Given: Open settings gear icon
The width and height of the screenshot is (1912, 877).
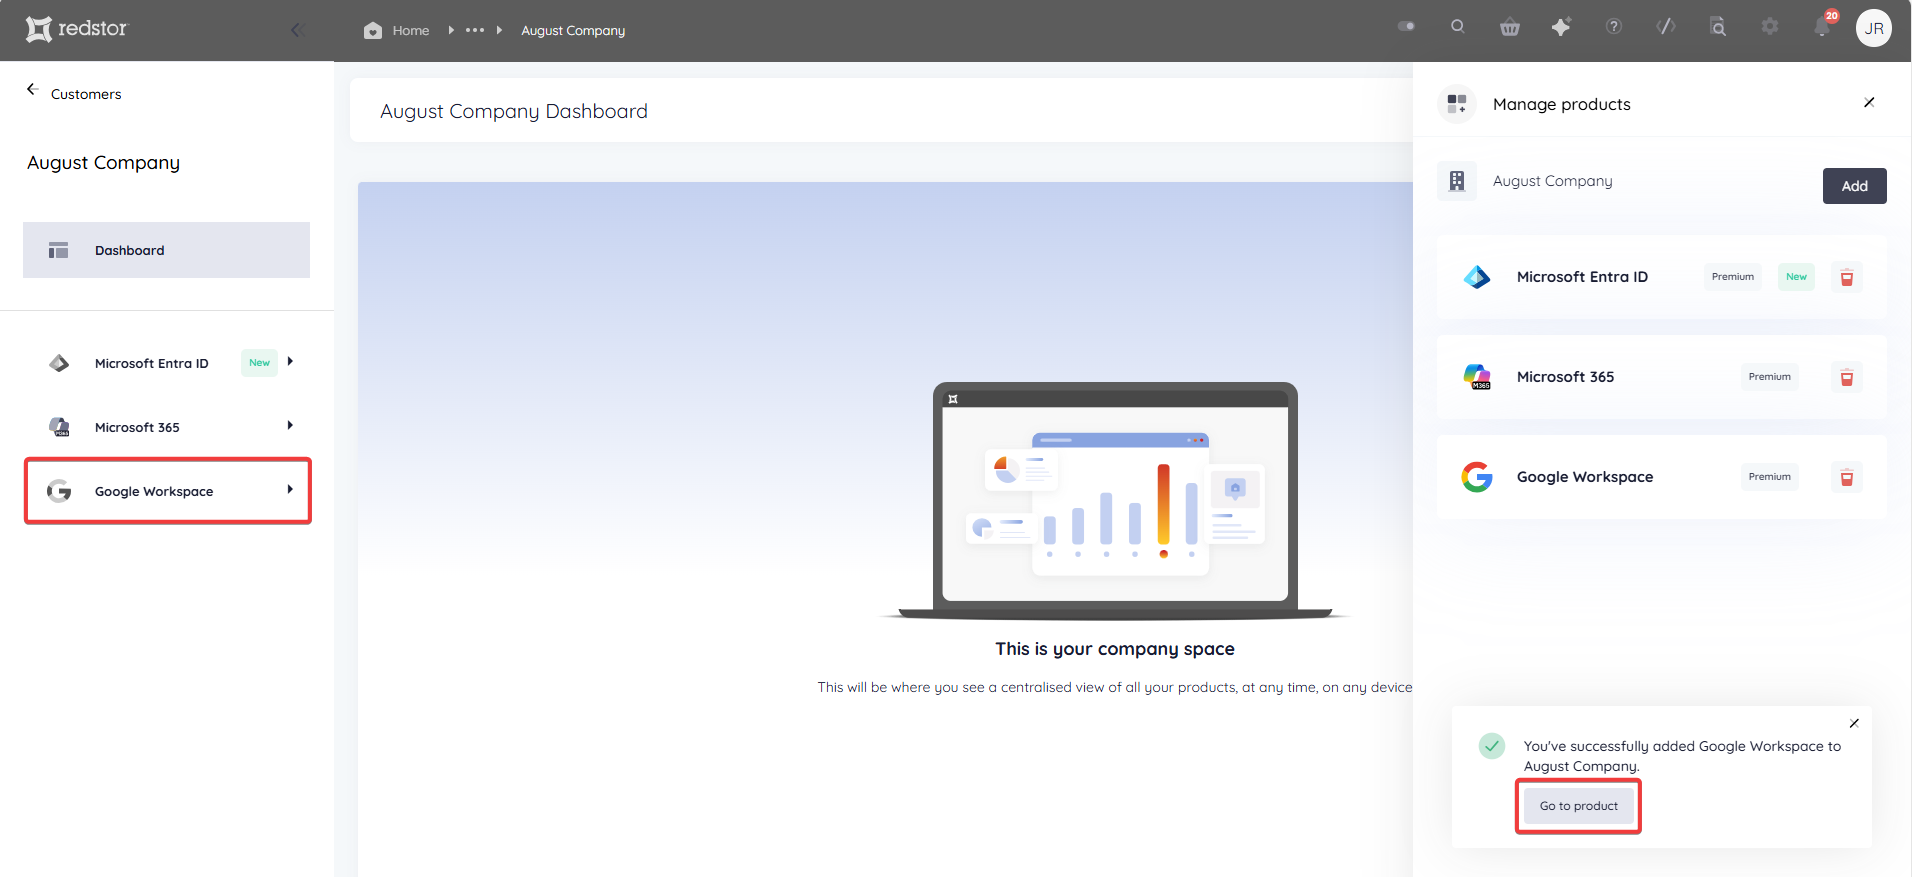Looking at the screenshot, I should (x=1770, y=27).
